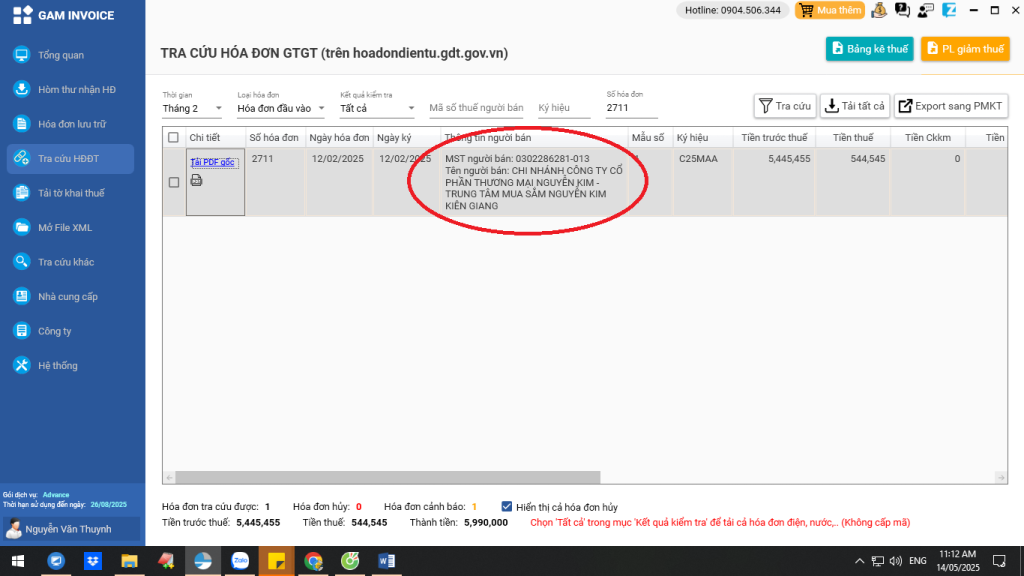Viewport: 1024px width, 576px height.
Task: Go to Hòm thư nhận HĐ
Action: click(x=71, y=89)
